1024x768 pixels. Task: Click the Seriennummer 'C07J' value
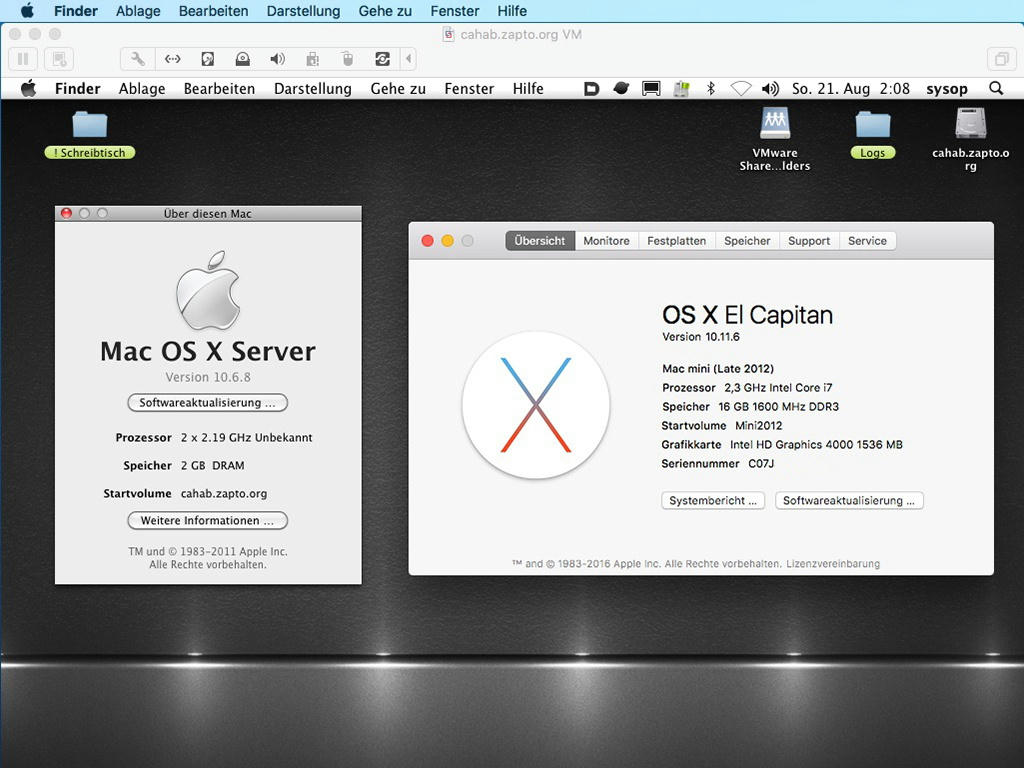click(761, 464)
